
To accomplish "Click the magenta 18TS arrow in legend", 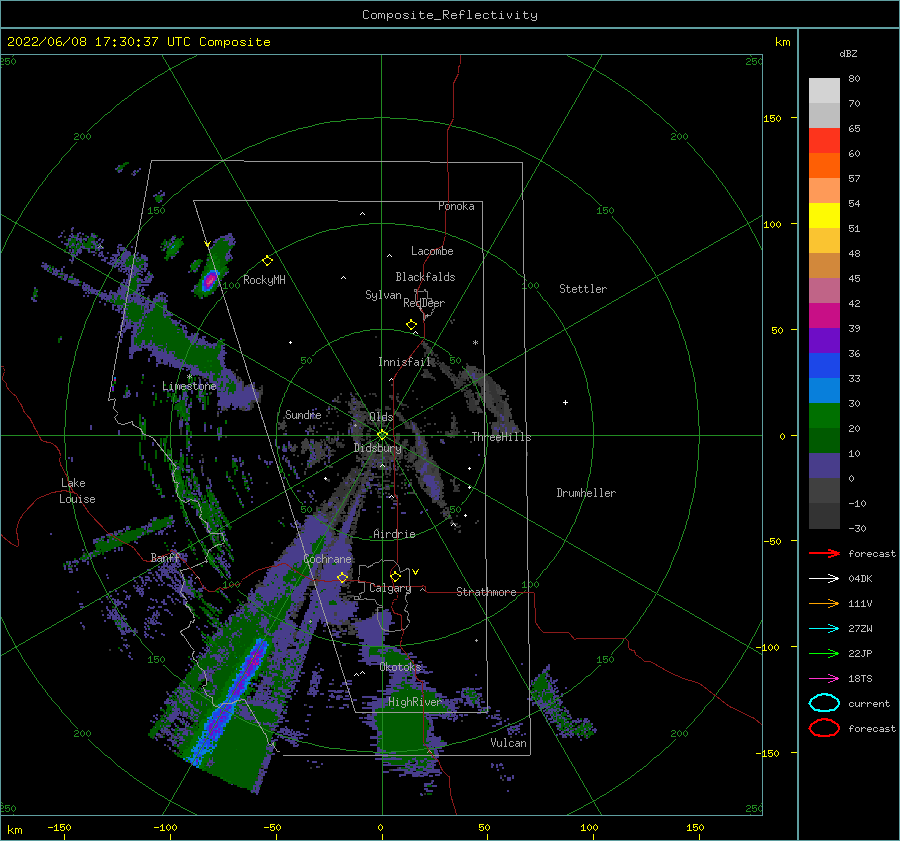I will coord(824,678).
